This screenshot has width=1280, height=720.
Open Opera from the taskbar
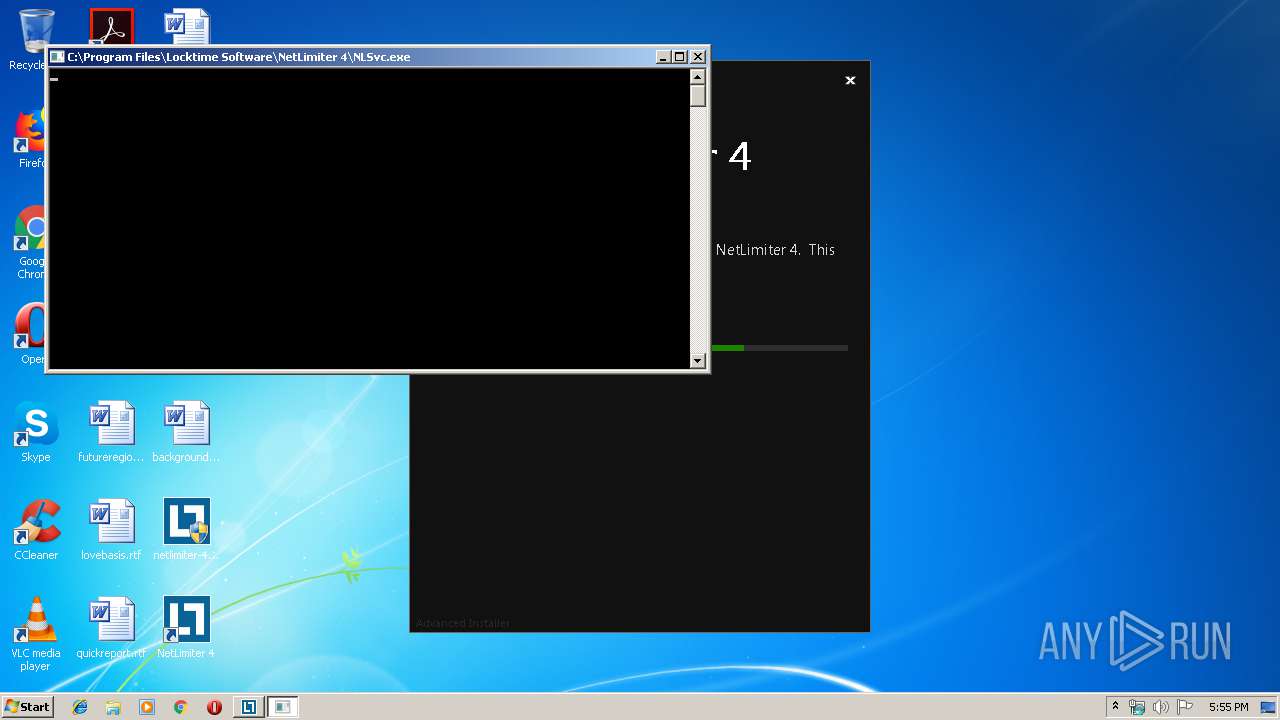tap(214, 707)
